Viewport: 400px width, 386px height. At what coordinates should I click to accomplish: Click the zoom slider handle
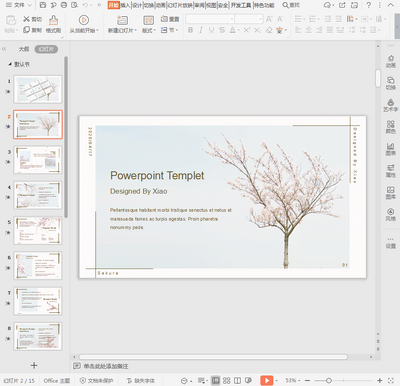[x=329, y=380]
